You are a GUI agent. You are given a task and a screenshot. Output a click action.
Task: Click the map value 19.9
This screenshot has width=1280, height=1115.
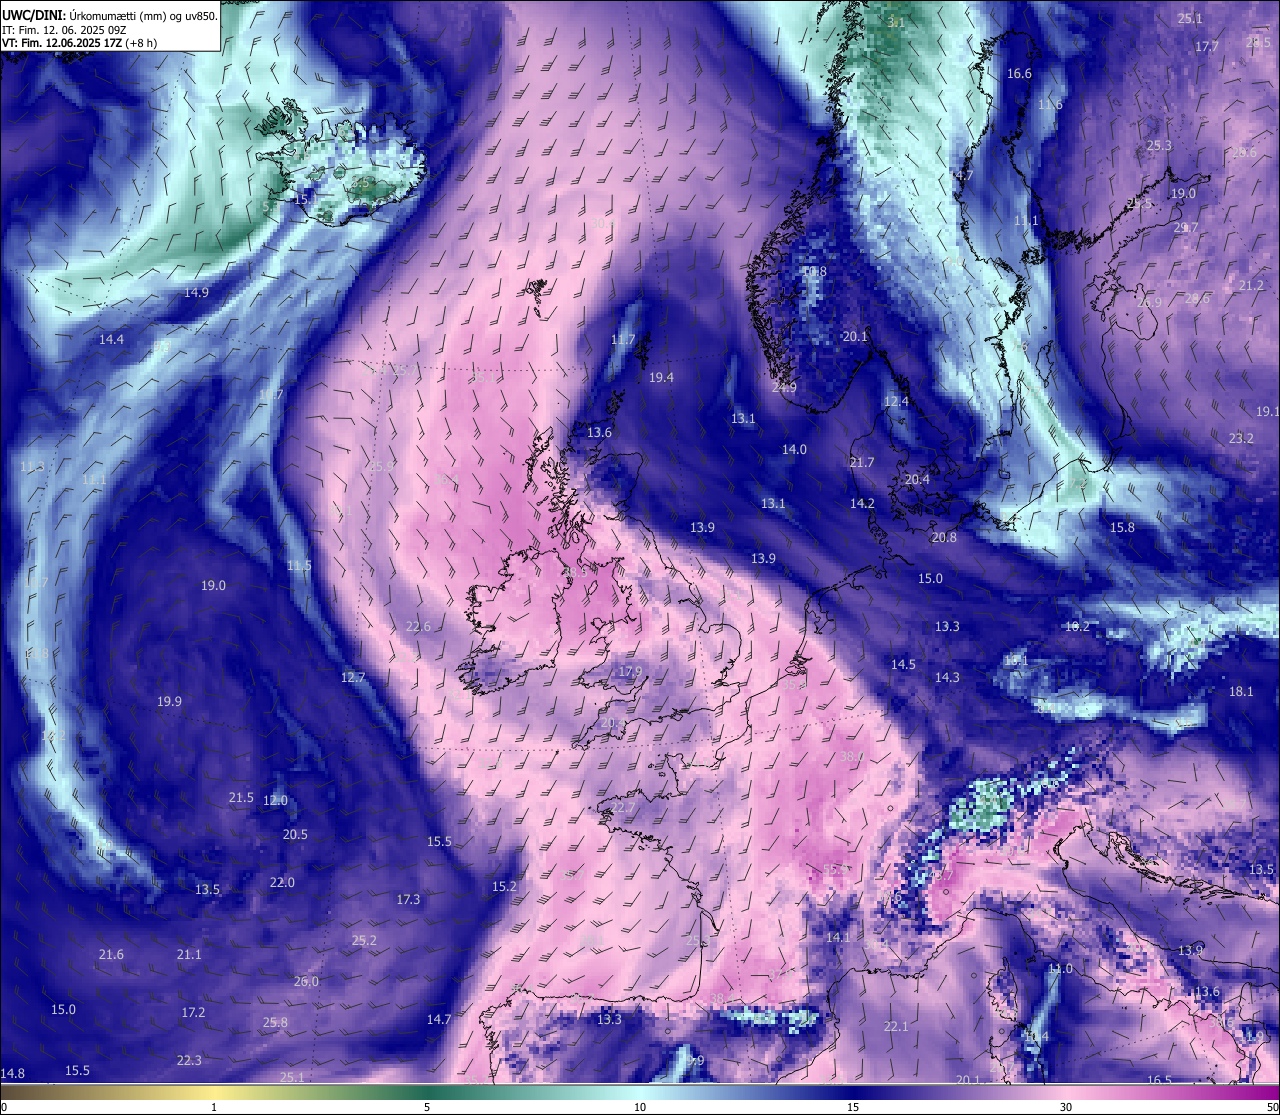[x=169, y=702]
